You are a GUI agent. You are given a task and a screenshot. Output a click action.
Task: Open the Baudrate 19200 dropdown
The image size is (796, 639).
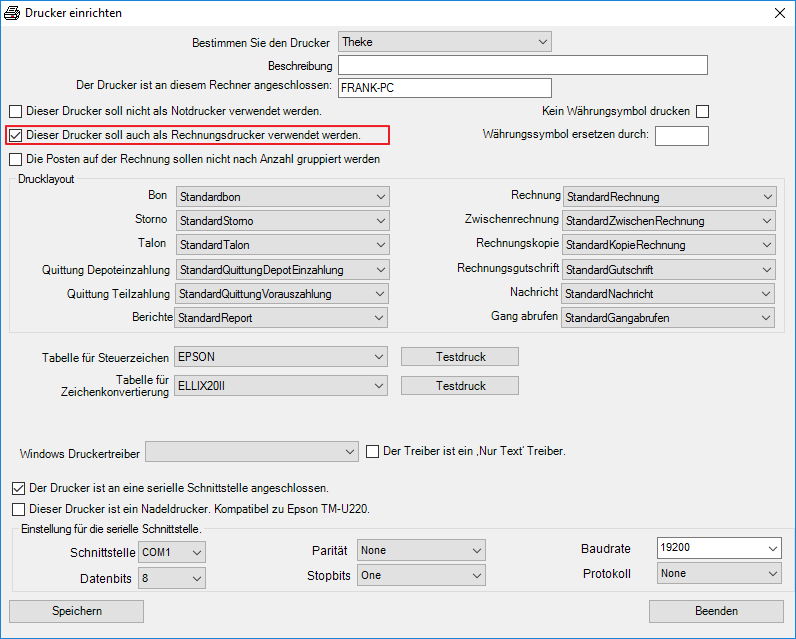coord(719,548)
